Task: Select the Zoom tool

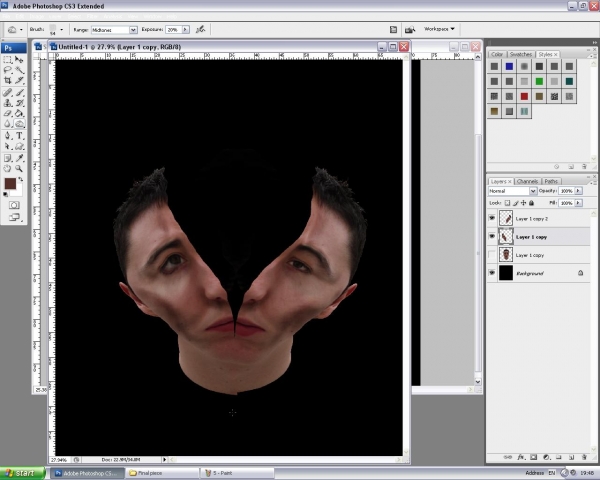Action: pos(19,168)
